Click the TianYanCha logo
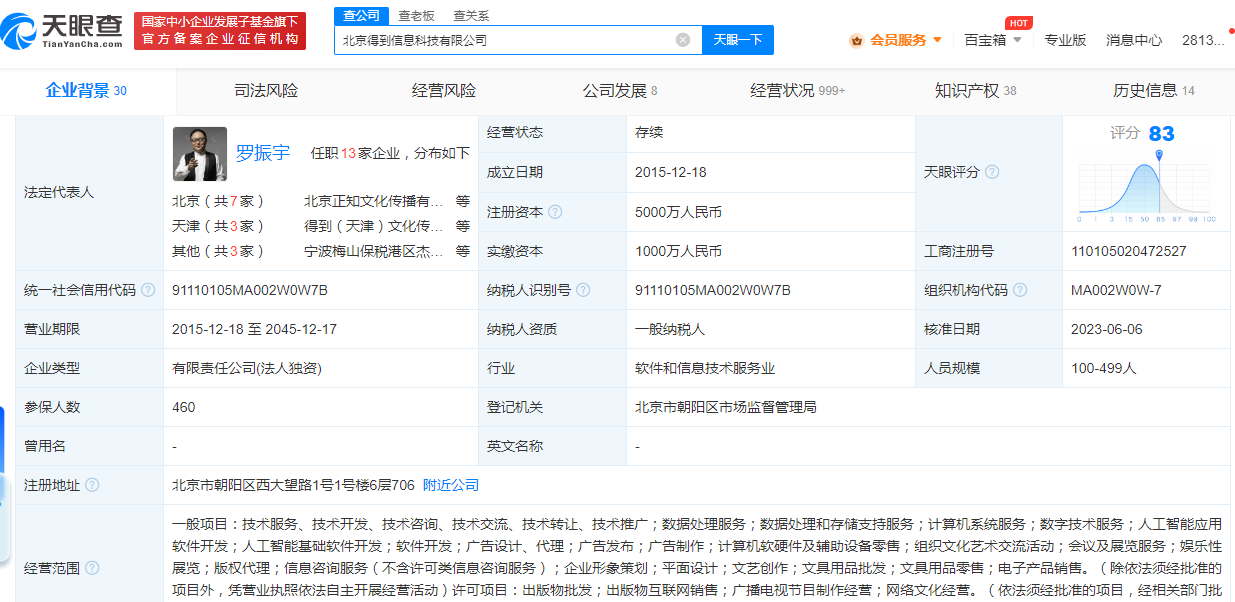The width and height of the screenshot is (1235, 602). click(x=62, y=30)
